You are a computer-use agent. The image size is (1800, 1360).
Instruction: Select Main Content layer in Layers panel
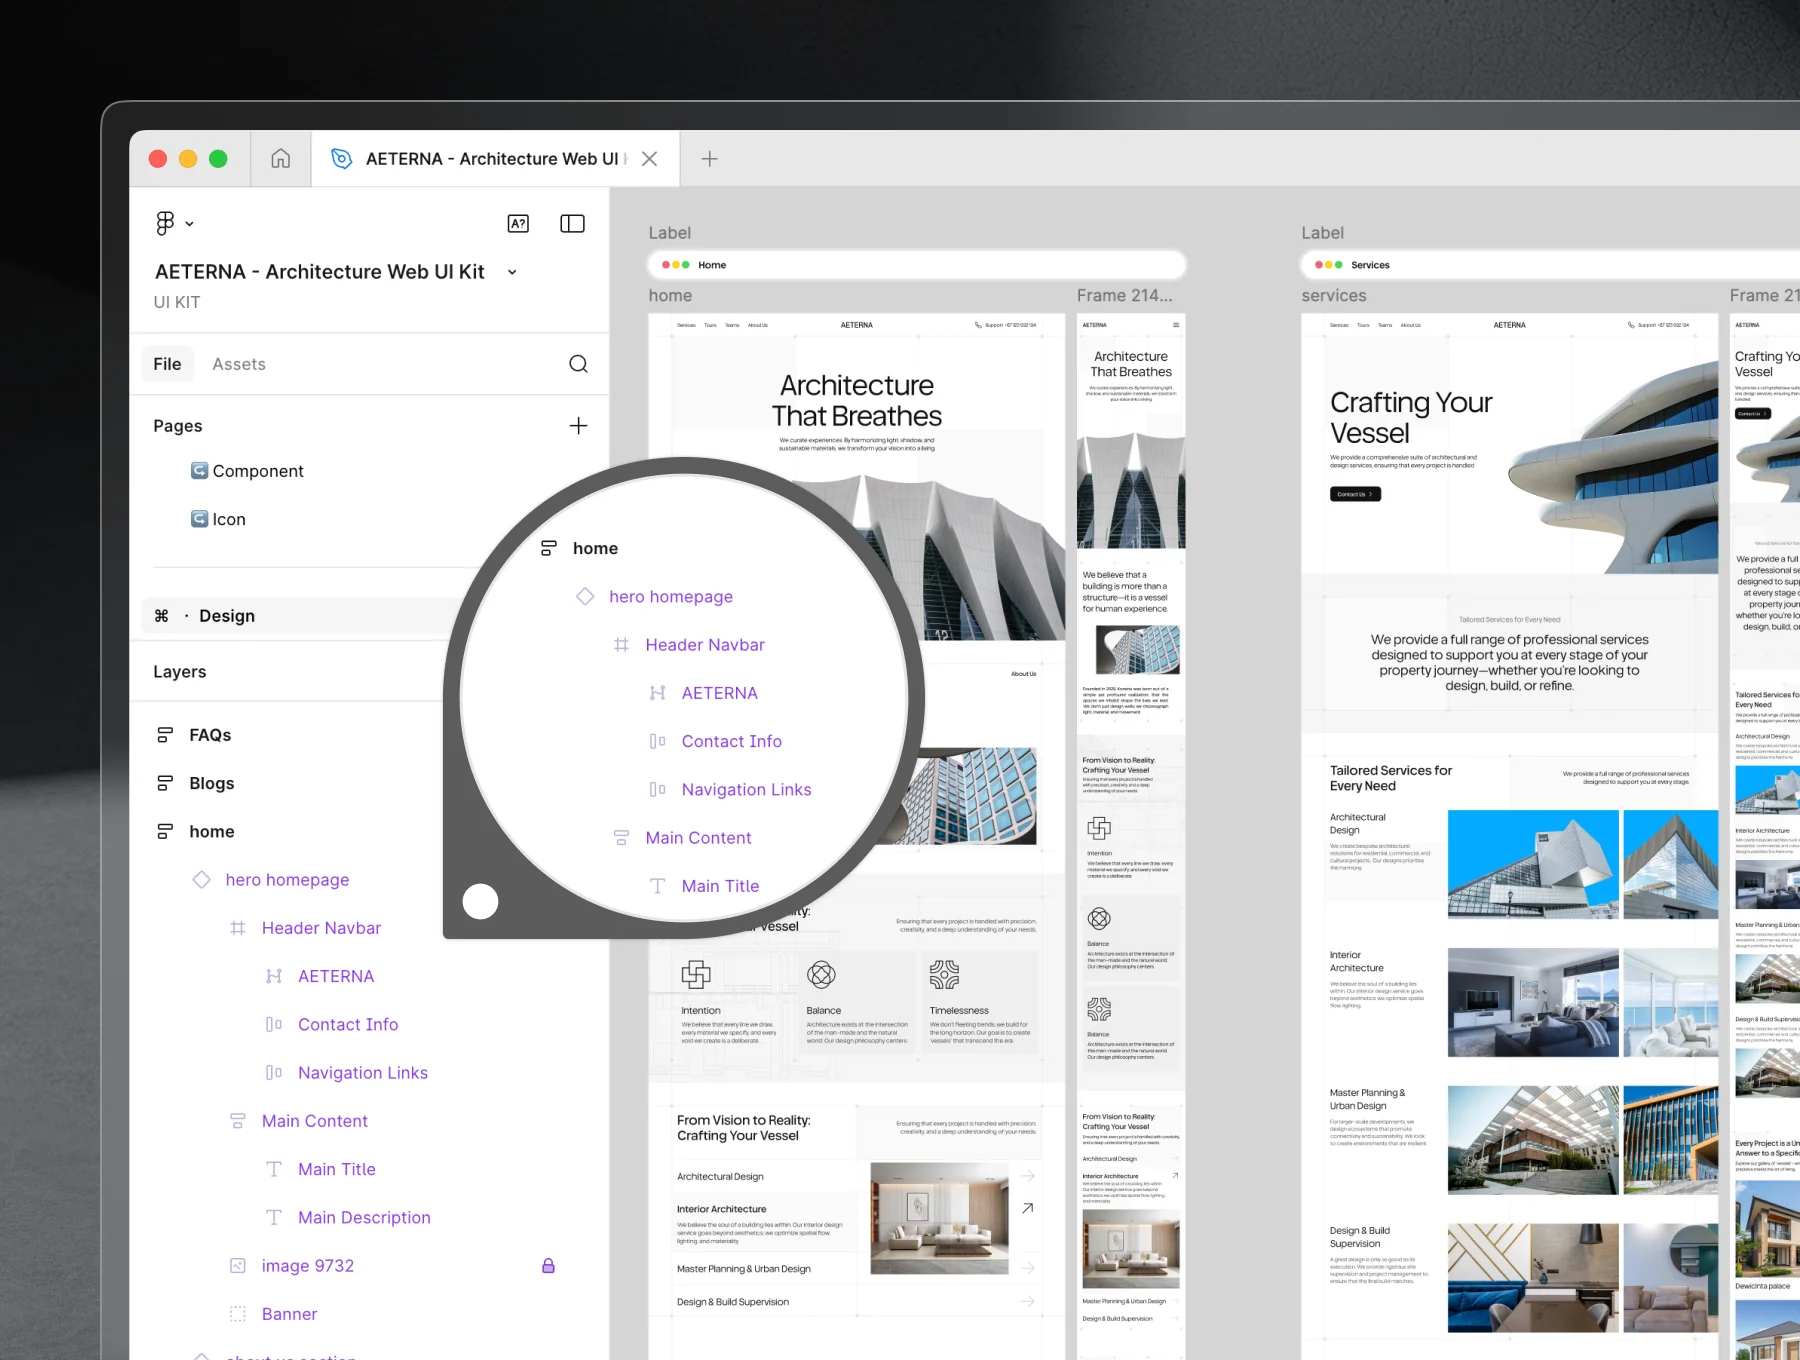coord(315,1121)
